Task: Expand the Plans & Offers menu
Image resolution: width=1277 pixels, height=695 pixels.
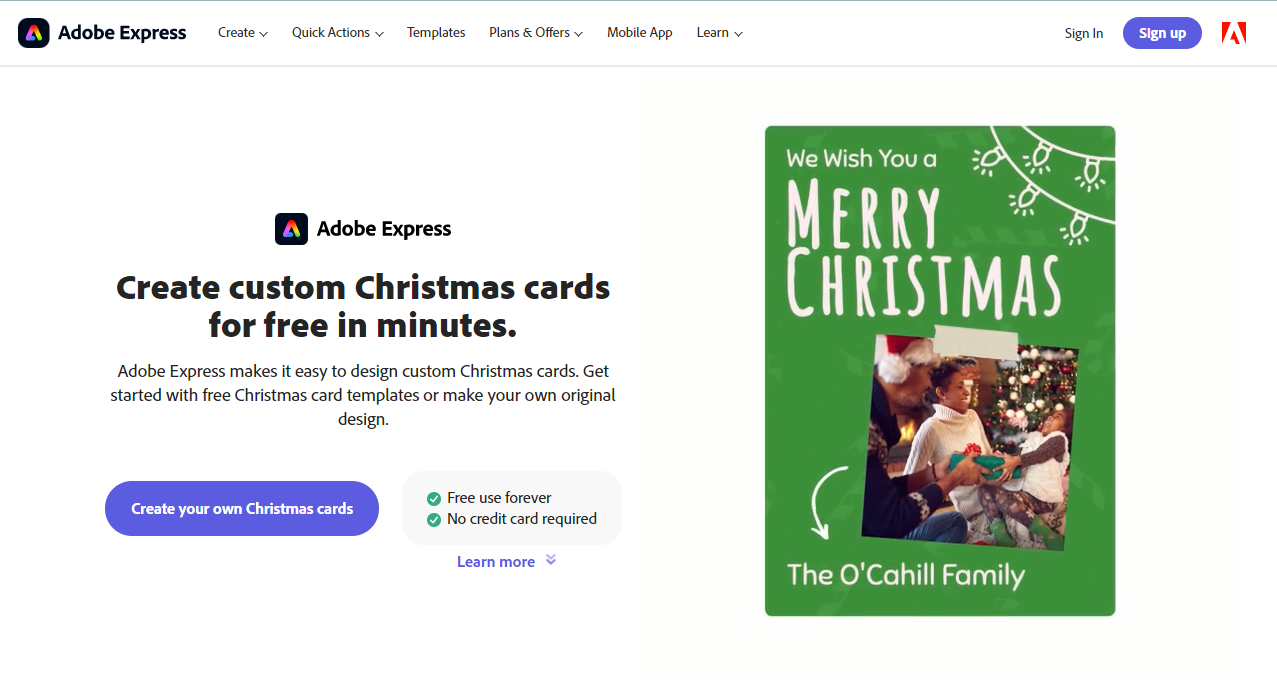Action: pyautogui.click(x=536, y=33)
